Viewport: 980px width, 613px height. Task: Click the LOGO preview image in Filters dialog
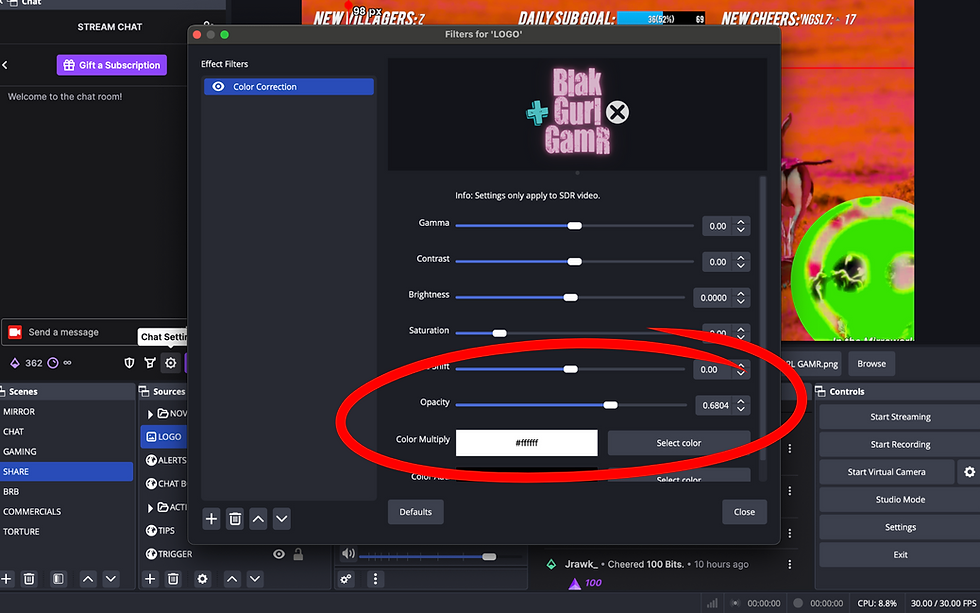tap(578, 112)
